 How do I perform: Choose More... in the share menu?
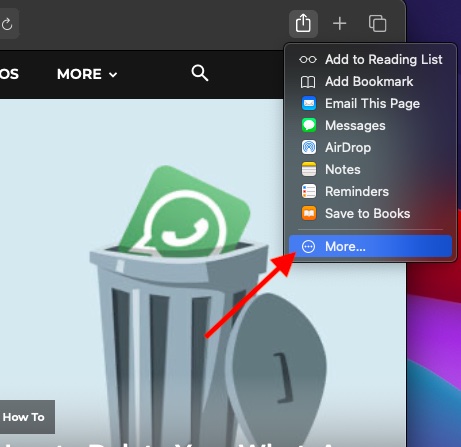[x=370, y=246]
